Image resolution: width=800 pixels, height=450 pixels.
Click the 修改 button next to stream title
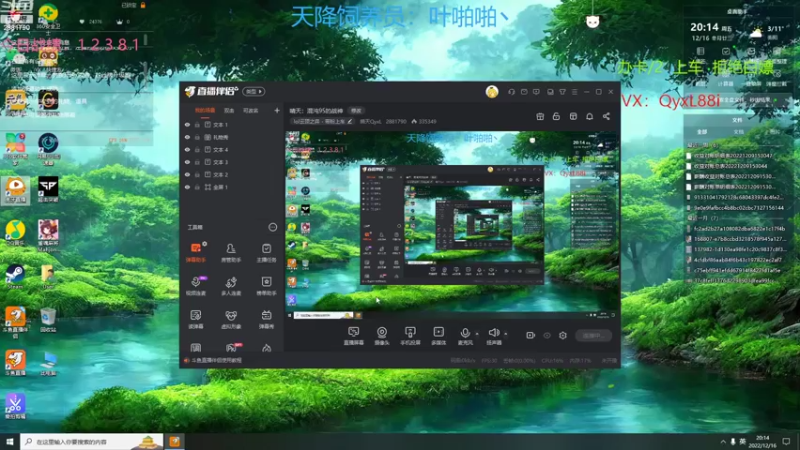[x=356, y=111]
